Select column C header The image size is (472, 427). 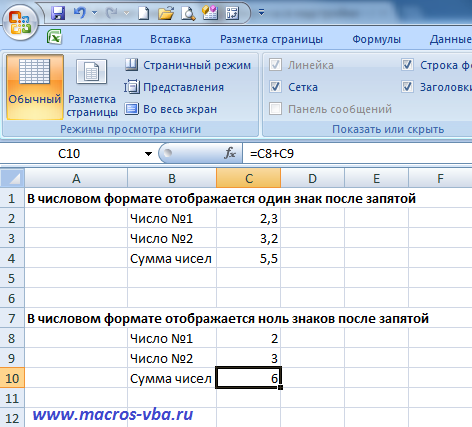click(249, 179)
